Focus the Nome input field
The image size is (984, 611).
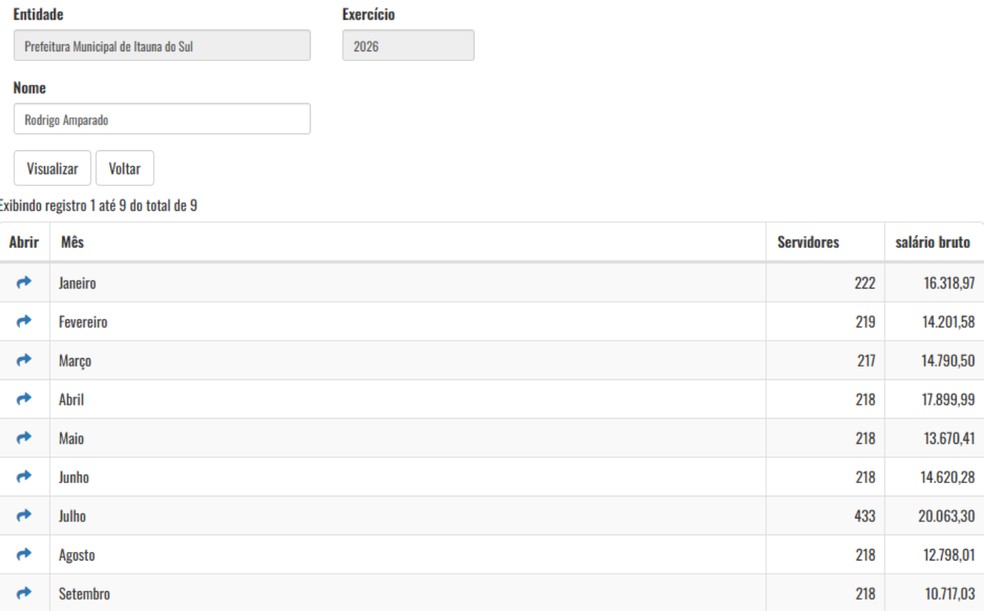pos(162,119)
